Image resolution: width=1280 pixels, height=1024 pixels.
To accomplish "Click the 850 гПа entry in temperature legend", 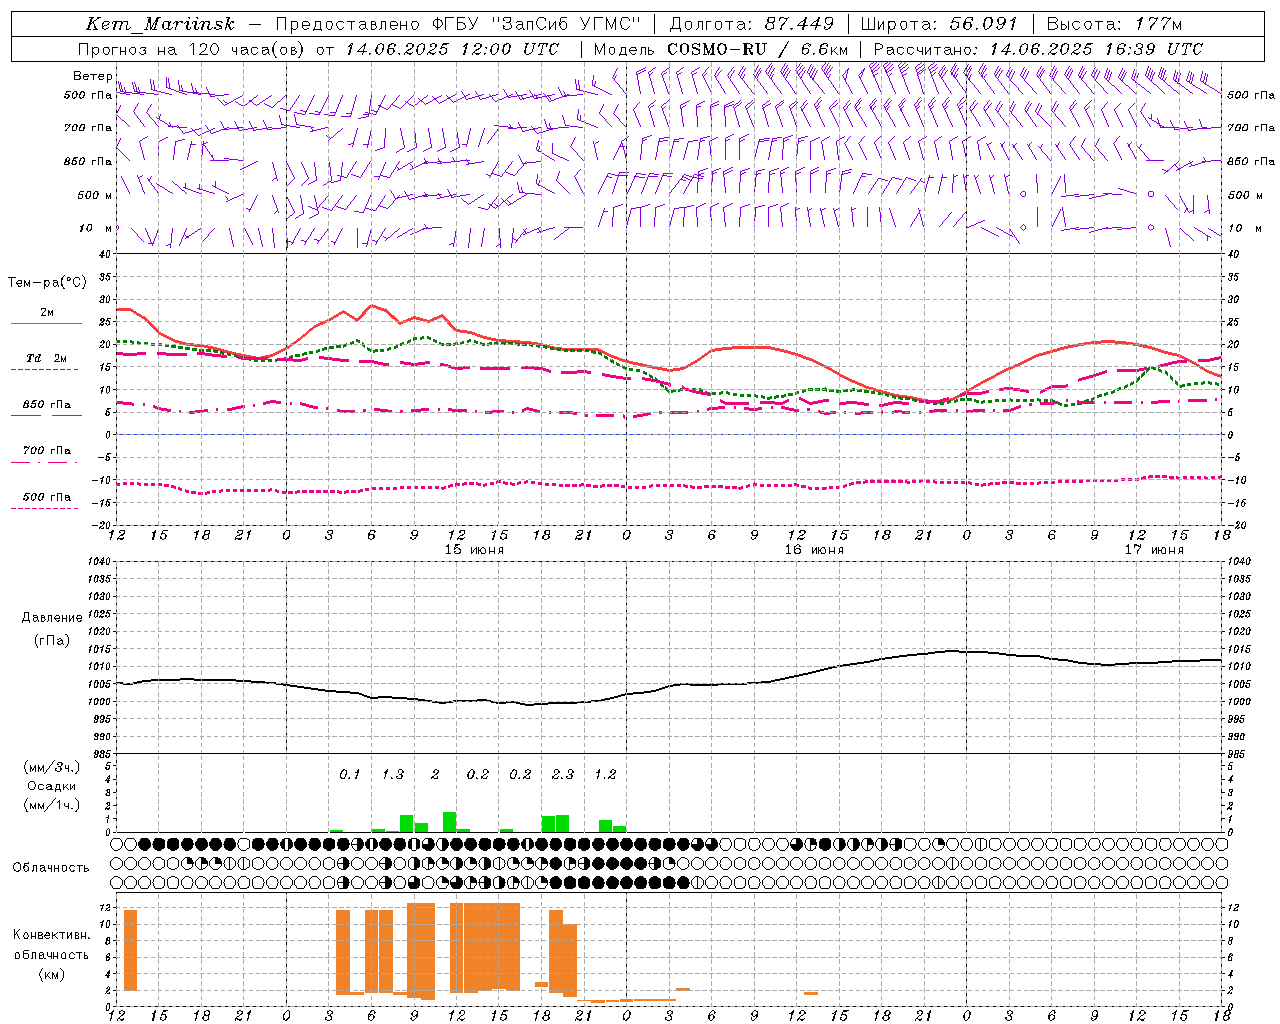I will point(46,405).
